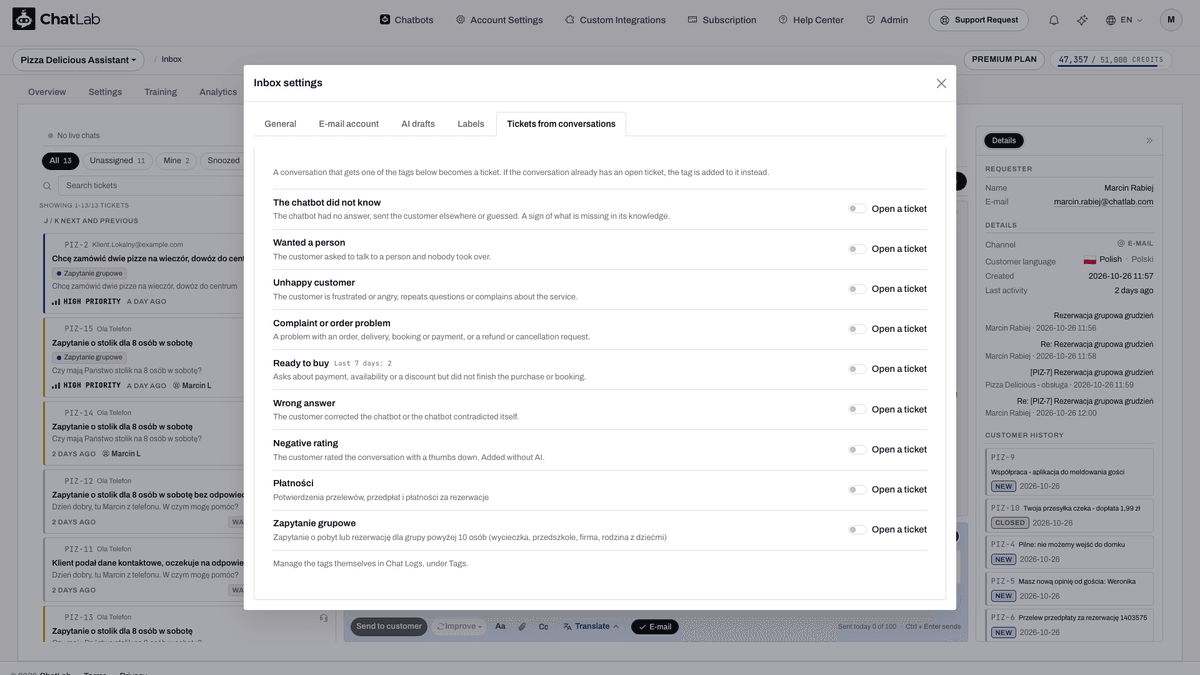Toggle Open a ticket for Płatności

coord(857,490)
